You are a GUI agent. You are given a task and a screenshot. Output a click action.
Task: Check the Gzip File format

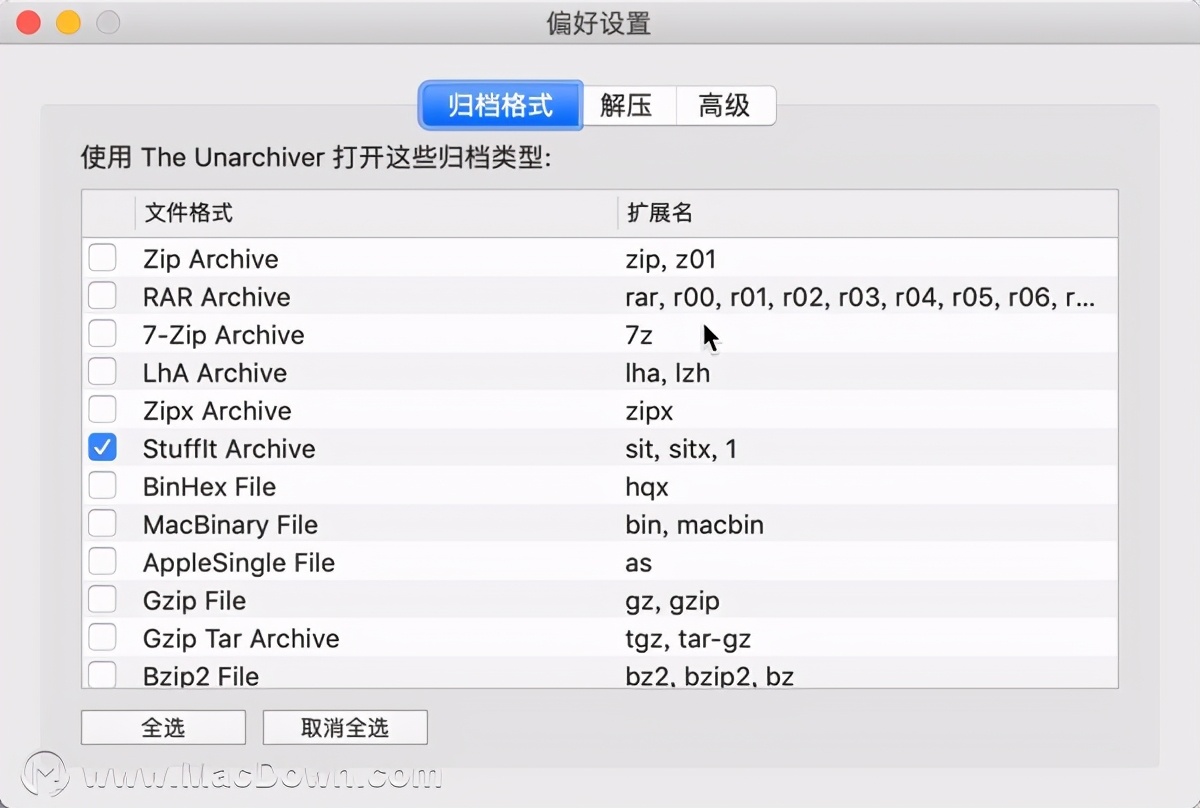point(102,599)
